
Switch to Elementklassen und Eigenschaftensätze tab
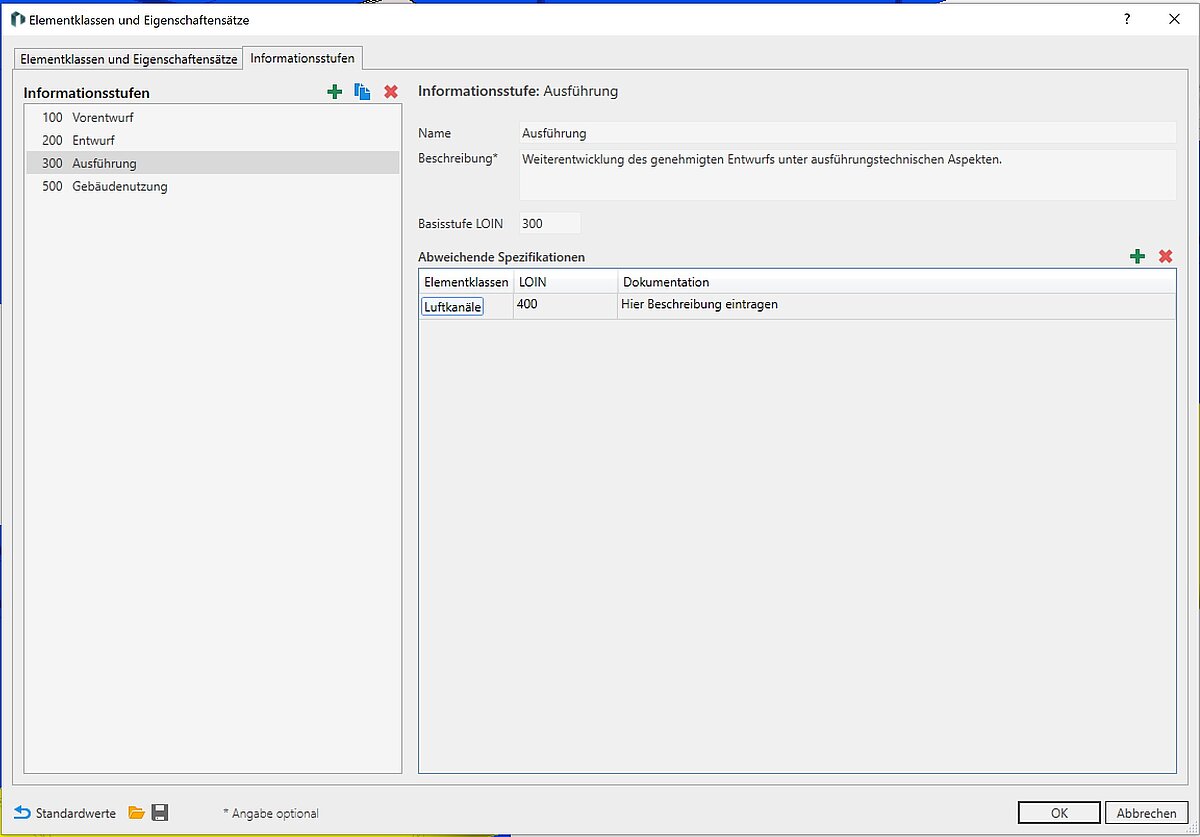click(129, 59)
